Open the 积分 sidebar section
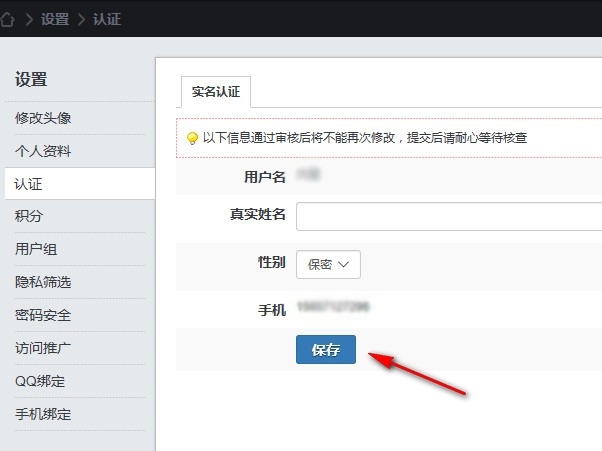 click(x=30, y=217)
